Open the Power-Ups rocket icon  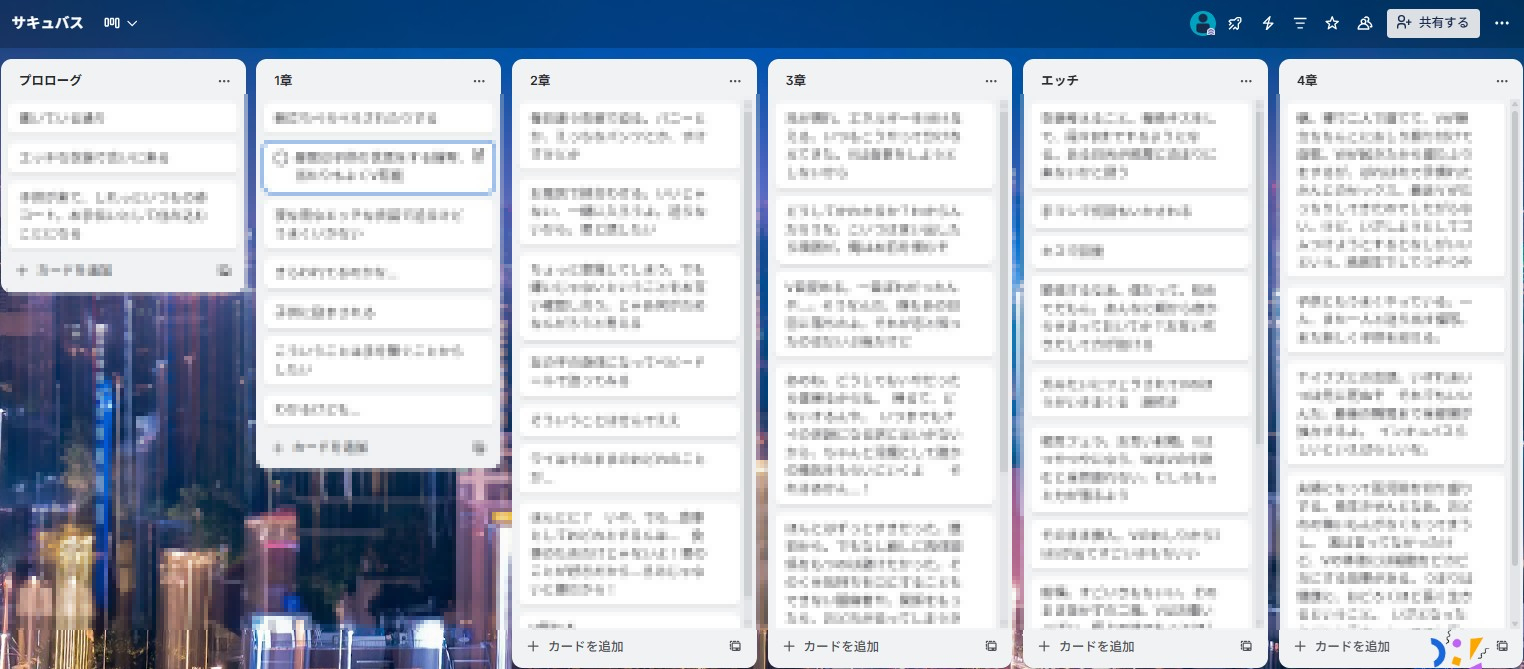(1235, 23)
